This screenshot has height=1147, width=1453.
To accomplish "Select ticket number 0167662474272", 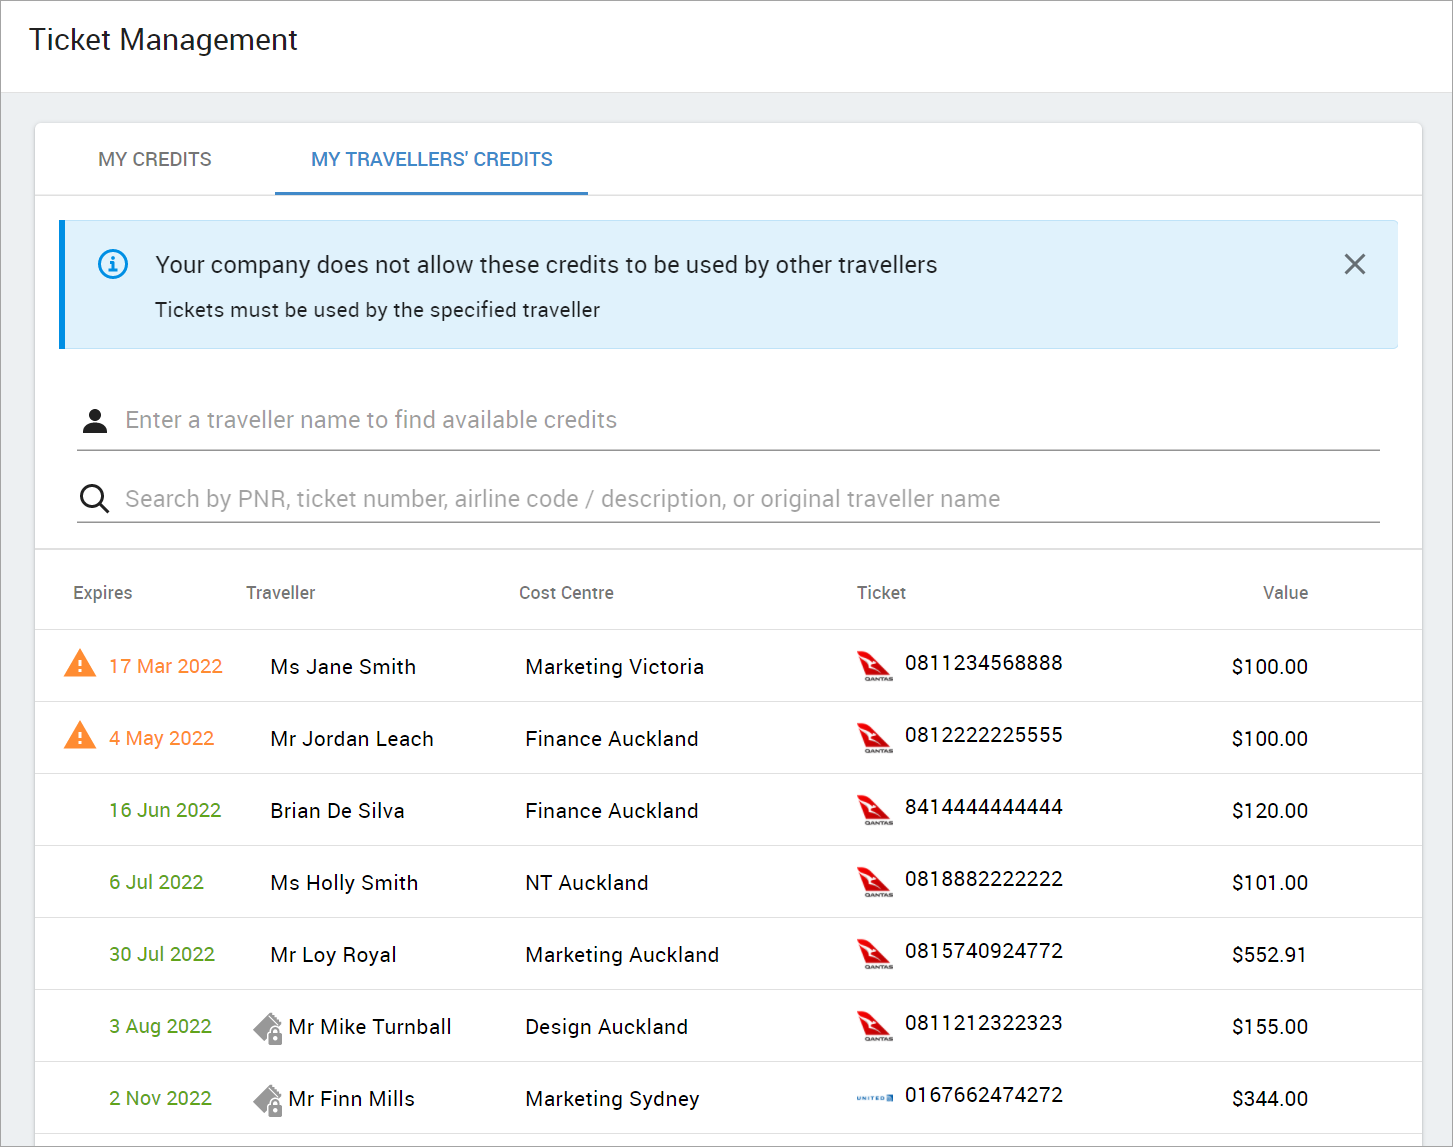I will tap(984, 1095).
